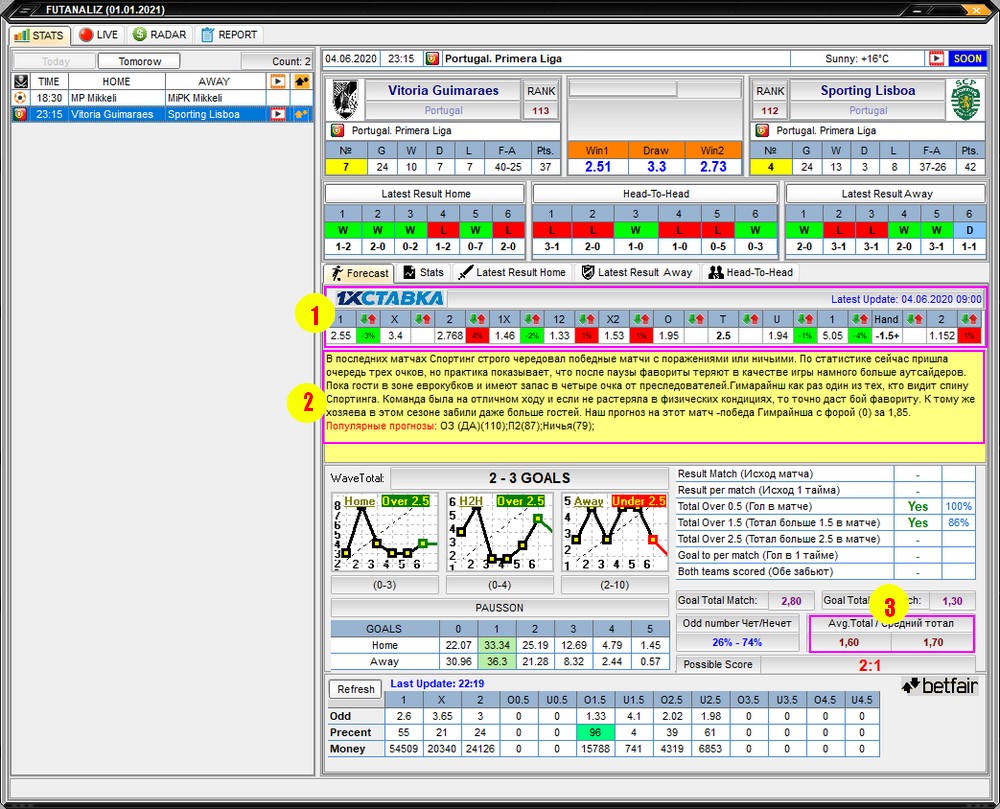
Task: Click the Portugal flag icon in header bar
Action: coord(432,59)
